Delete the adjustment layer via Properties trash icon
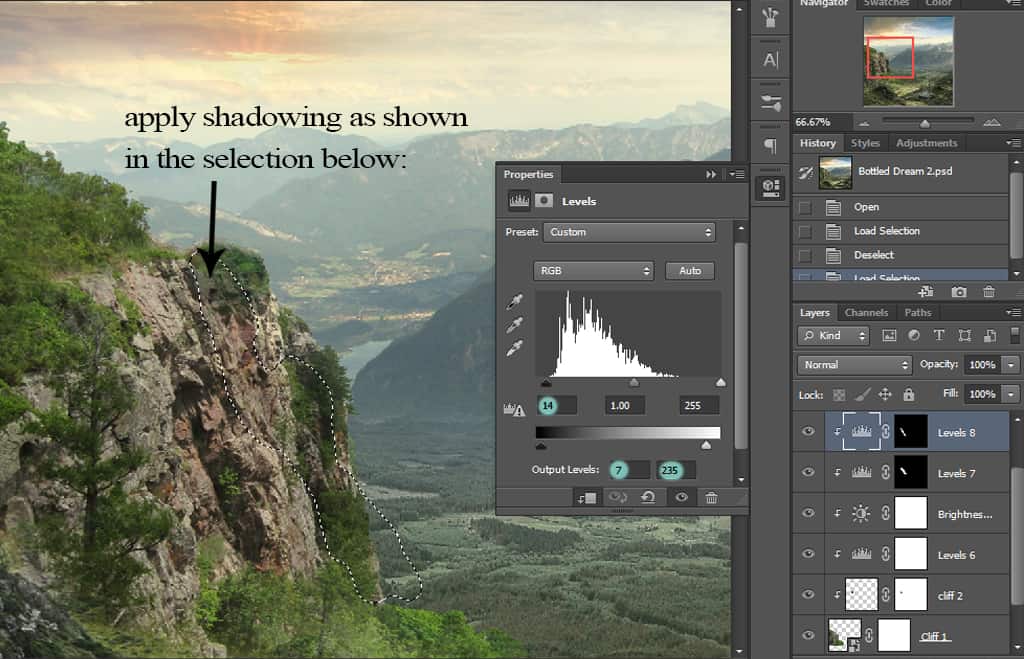The height and width of the screenshot is (659, 1024). [711, 497]
